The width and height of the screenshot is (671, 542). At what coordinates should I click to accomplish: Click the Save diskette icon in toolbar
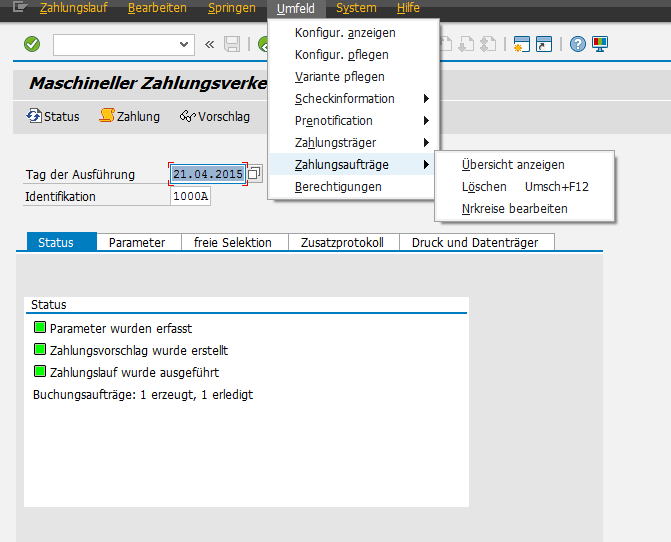(x=232, y=44)
